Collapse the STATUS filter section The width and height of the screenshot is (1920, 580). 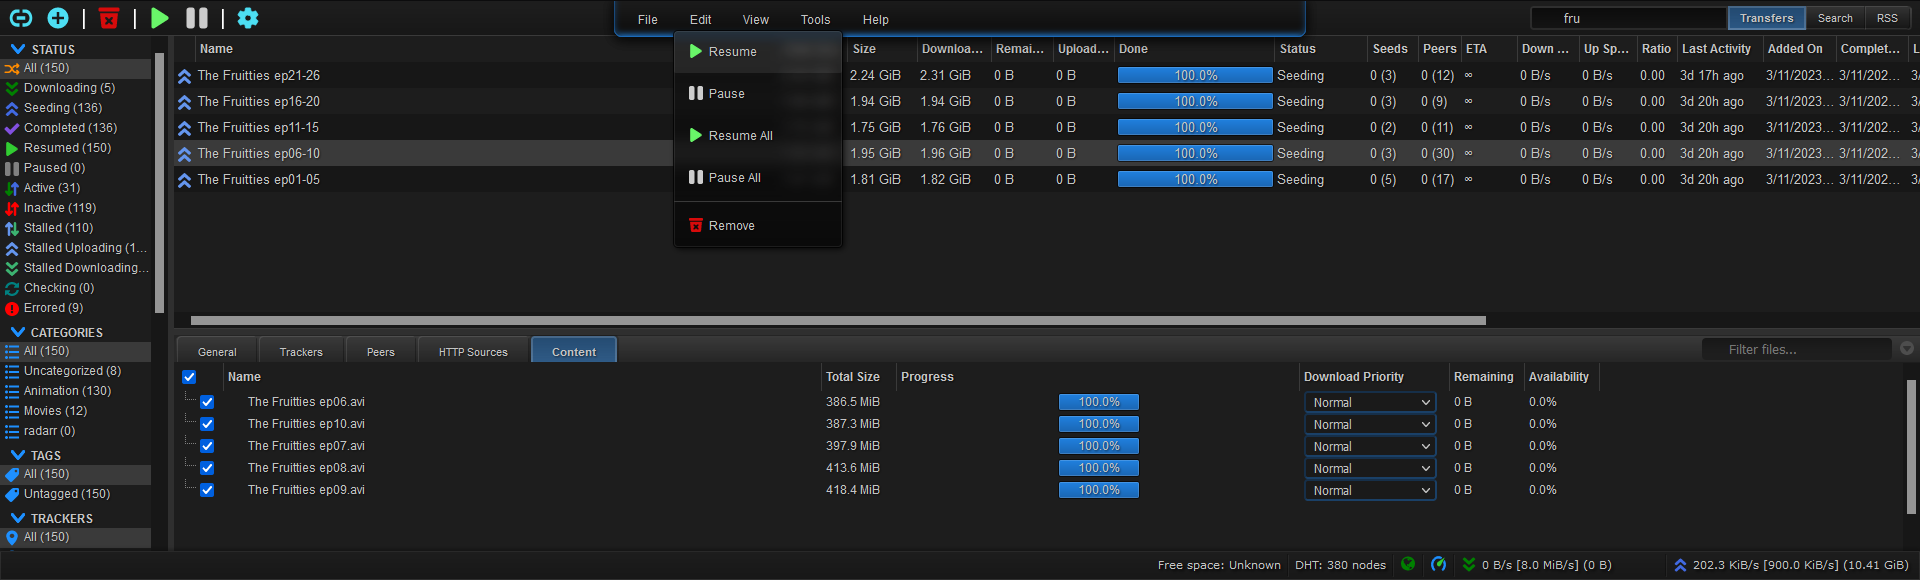[18, 49]
